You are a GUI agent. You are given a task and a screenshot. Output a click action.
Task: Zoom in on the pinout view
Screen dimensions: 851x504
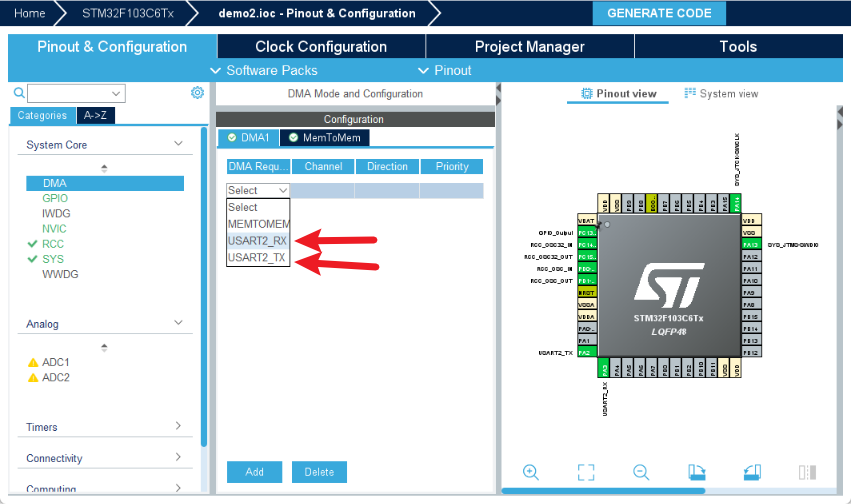[531, 472]
